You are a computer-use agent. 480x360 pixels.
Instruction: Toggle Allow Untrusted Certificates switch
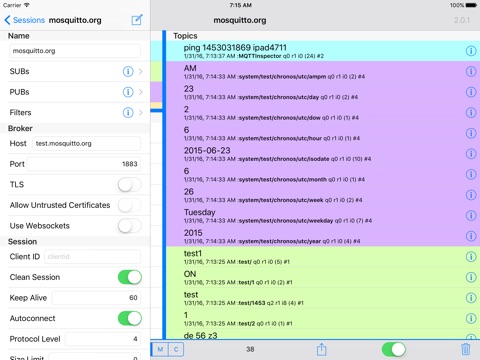[130, 205]
